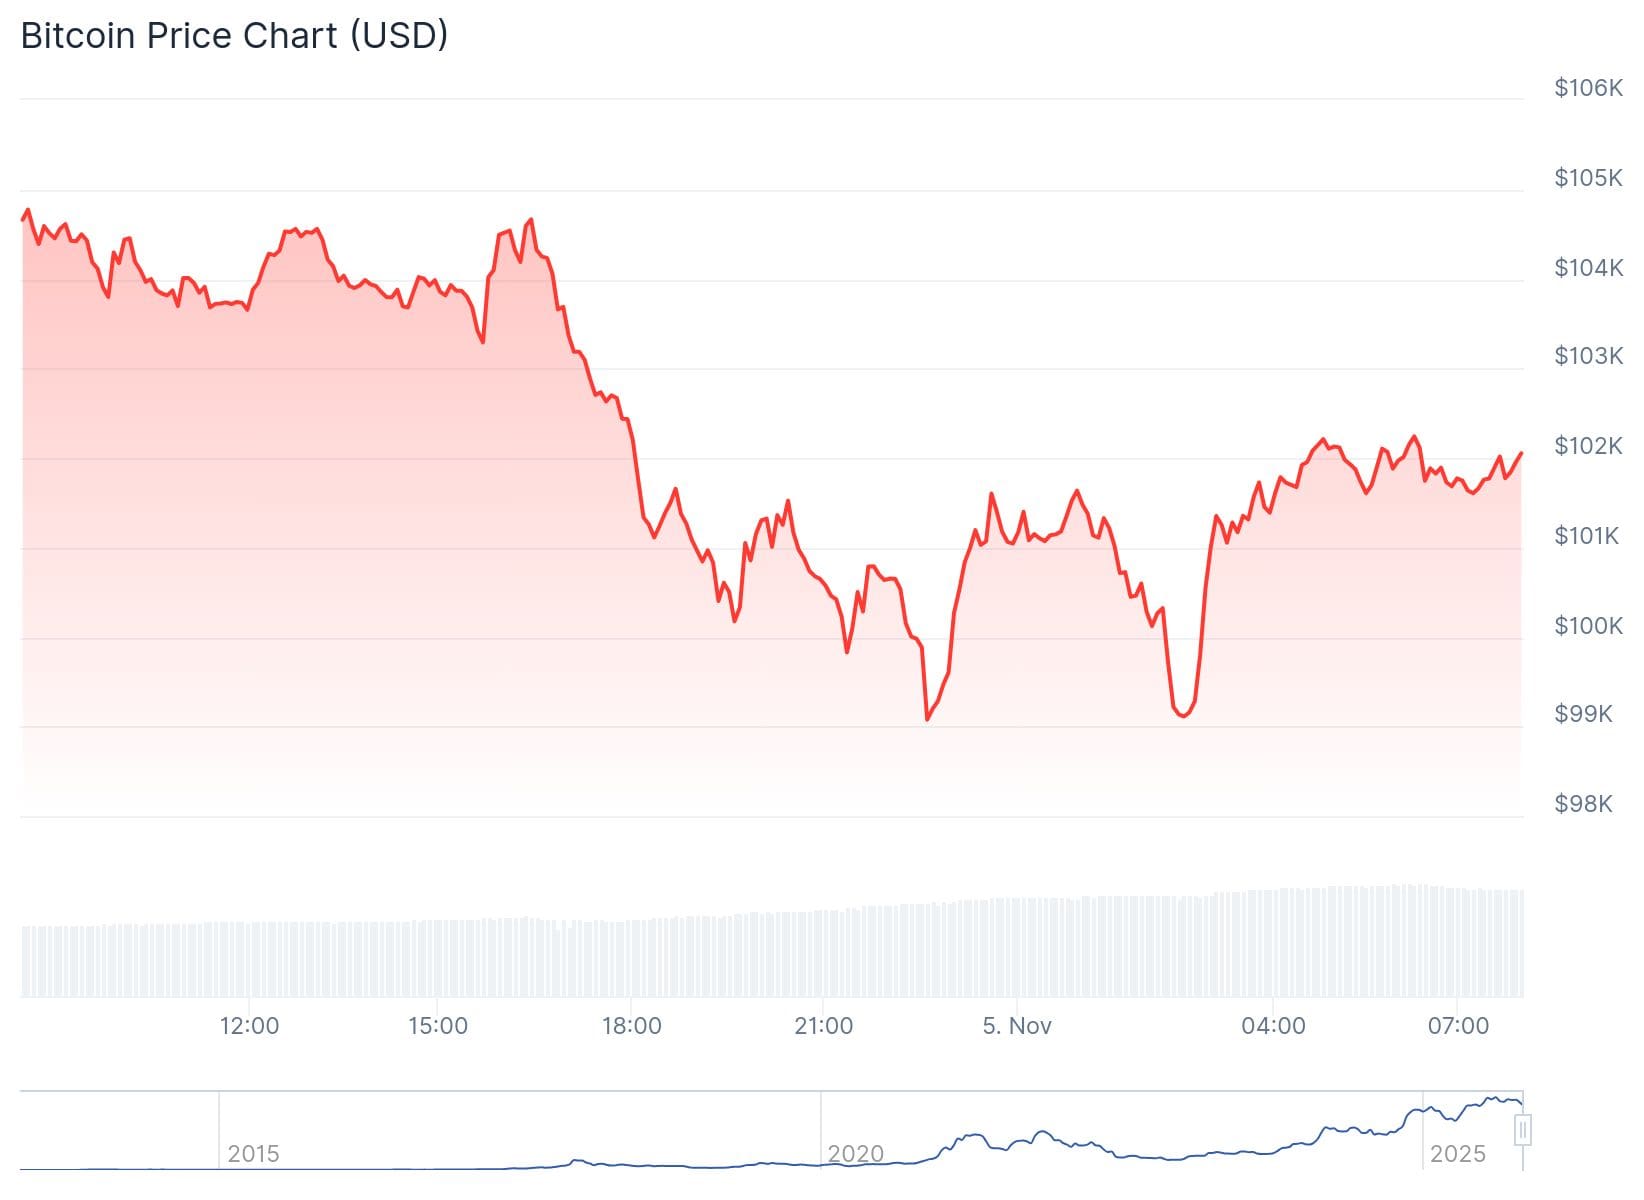1644x1200 pixels.
Task: Click the $105K price axis label
Action: point(1588,178)
